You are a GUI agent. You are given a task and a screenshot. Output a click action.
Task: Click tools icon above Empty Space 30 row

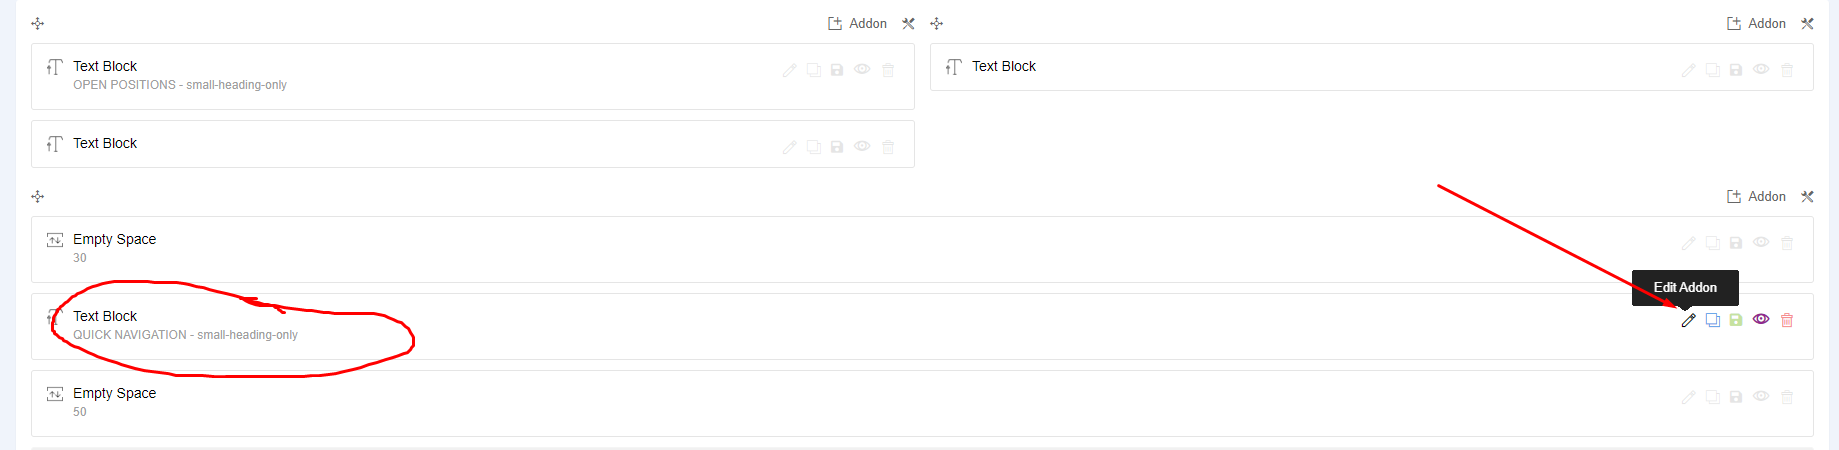pyautogui.click(x=1807, y=196)
